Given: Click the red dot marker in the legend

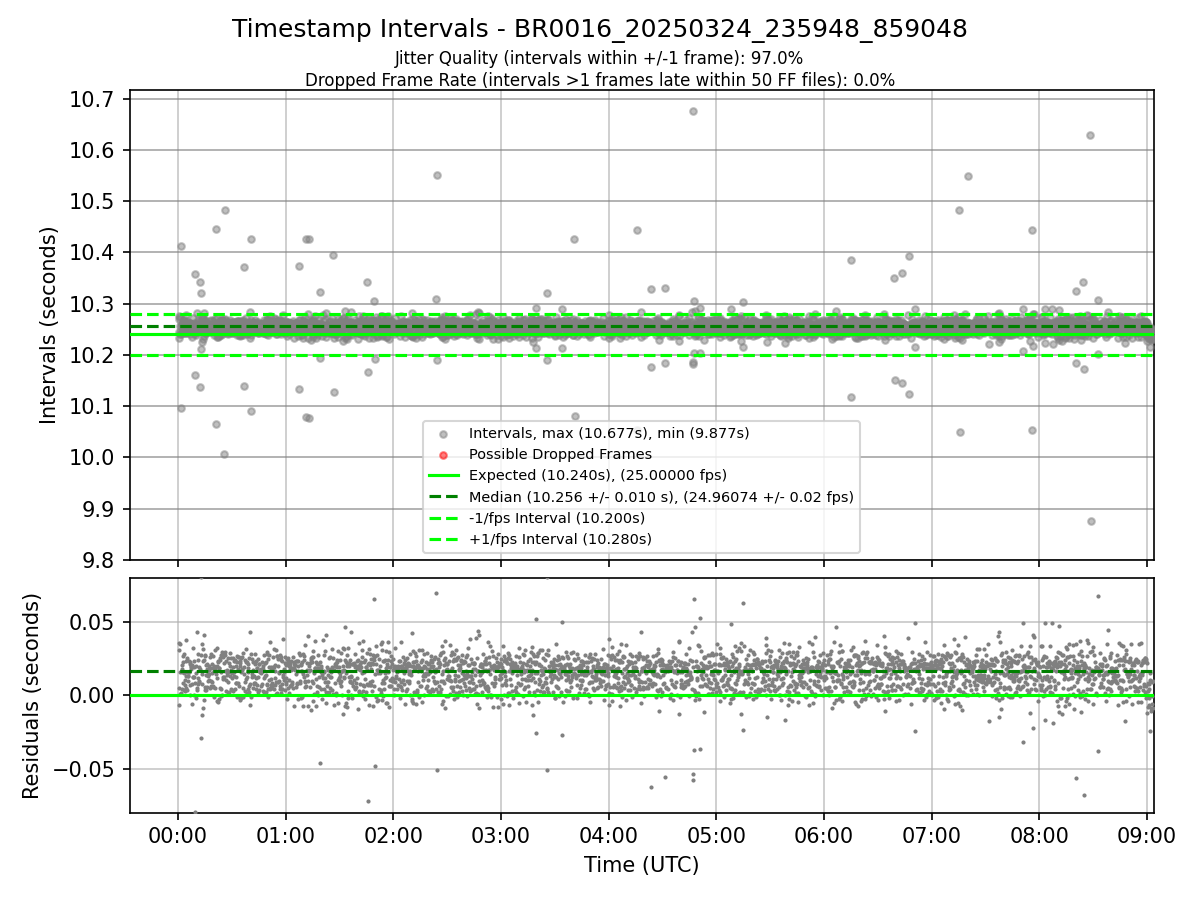Looking at the screenshot, I should coord(444,455).
